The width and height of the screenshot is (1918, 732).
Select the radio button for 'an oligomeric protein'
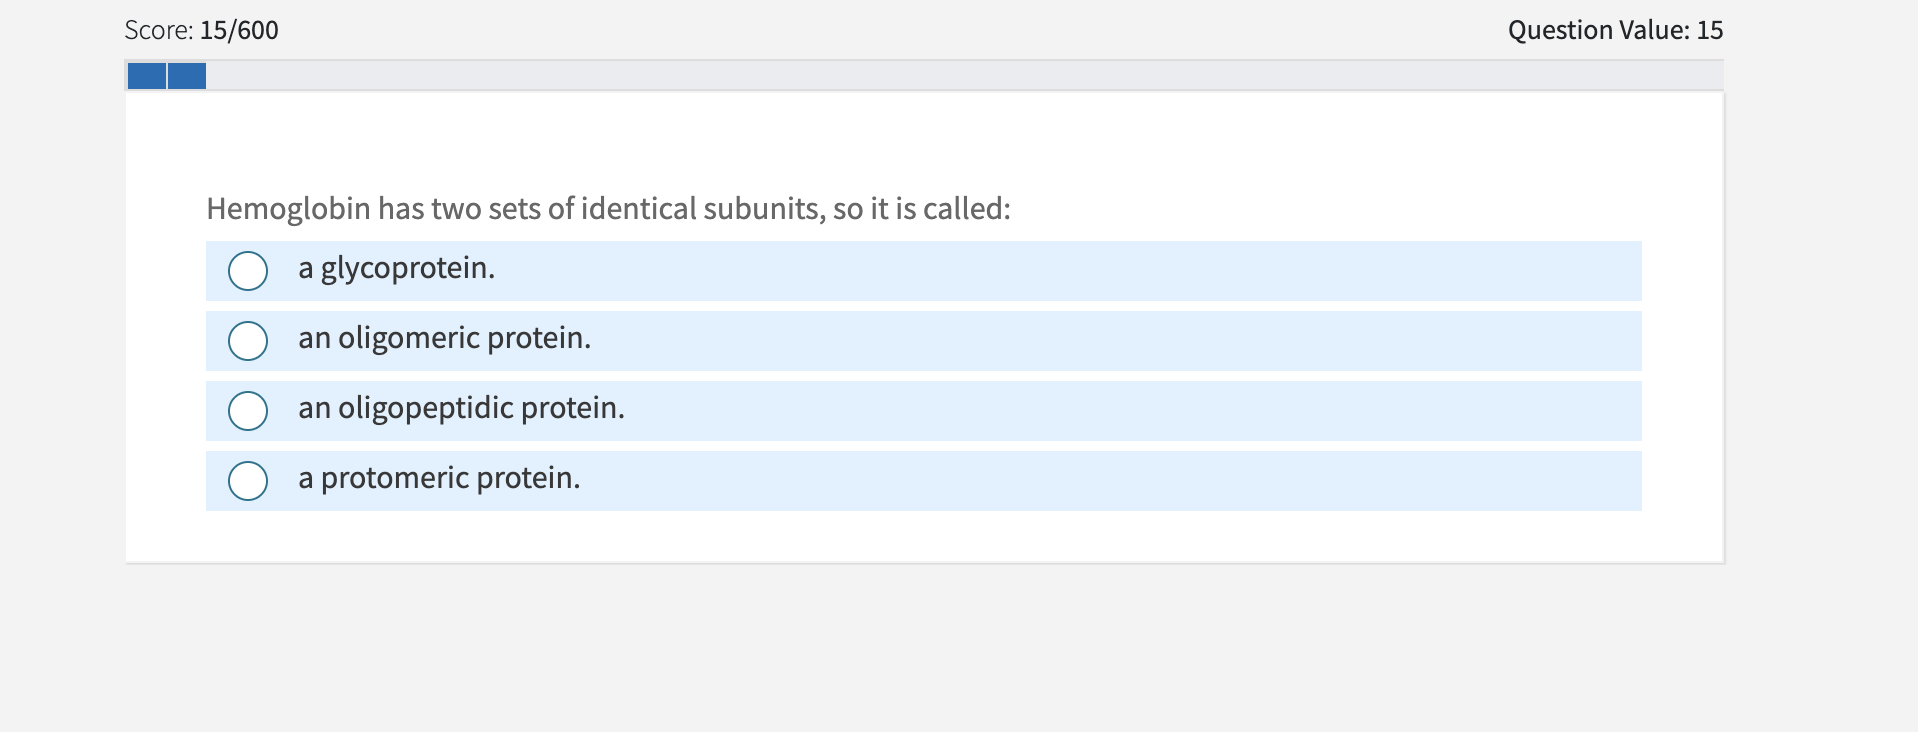tap(247, 340)
